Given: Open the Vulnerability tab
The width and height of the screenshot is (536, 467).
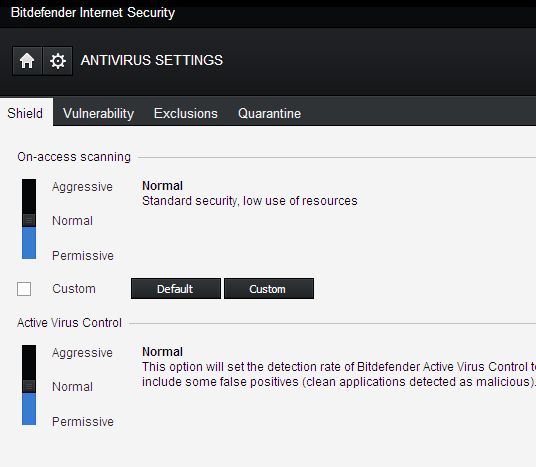Looking at the screenshot, I should pos(98,114).
